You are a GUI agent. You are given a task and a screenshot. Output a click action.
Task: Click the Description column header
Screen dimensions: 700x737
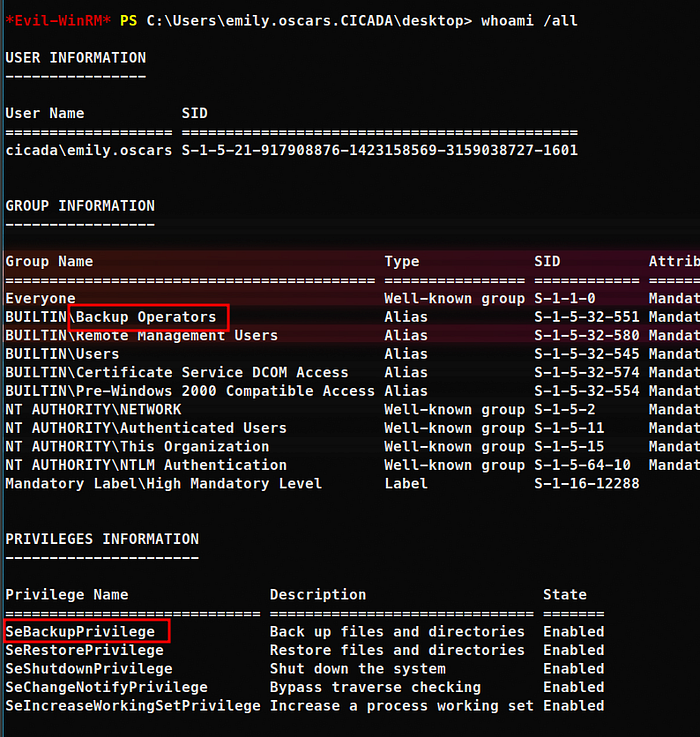pos(318,595)
